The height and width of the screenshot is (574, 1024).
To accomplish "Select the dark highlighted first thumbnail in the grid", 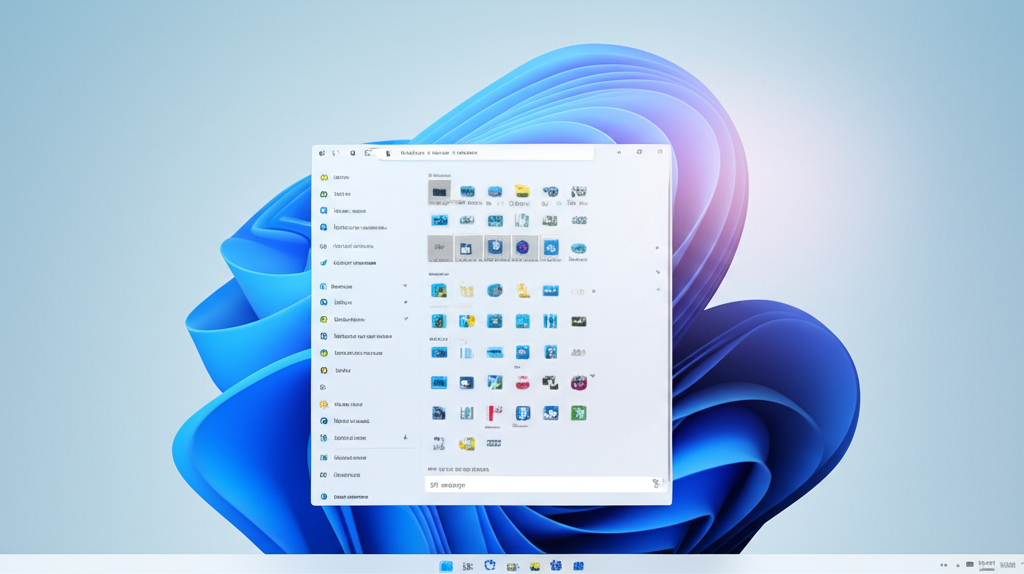I will coord(439,190).
